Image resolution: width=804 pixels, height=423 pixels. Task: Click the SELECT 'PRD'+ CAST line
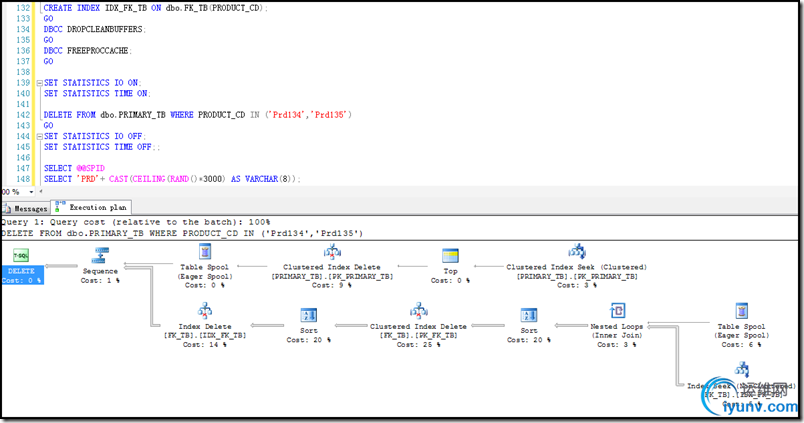(x=172, y=179)
